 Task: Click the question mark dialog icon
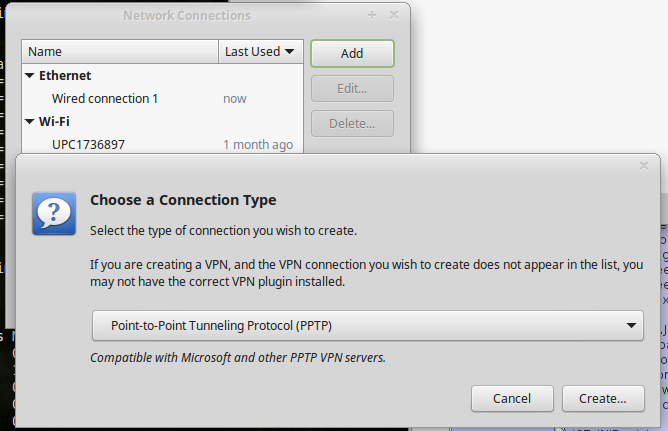[x=54, y=213]
